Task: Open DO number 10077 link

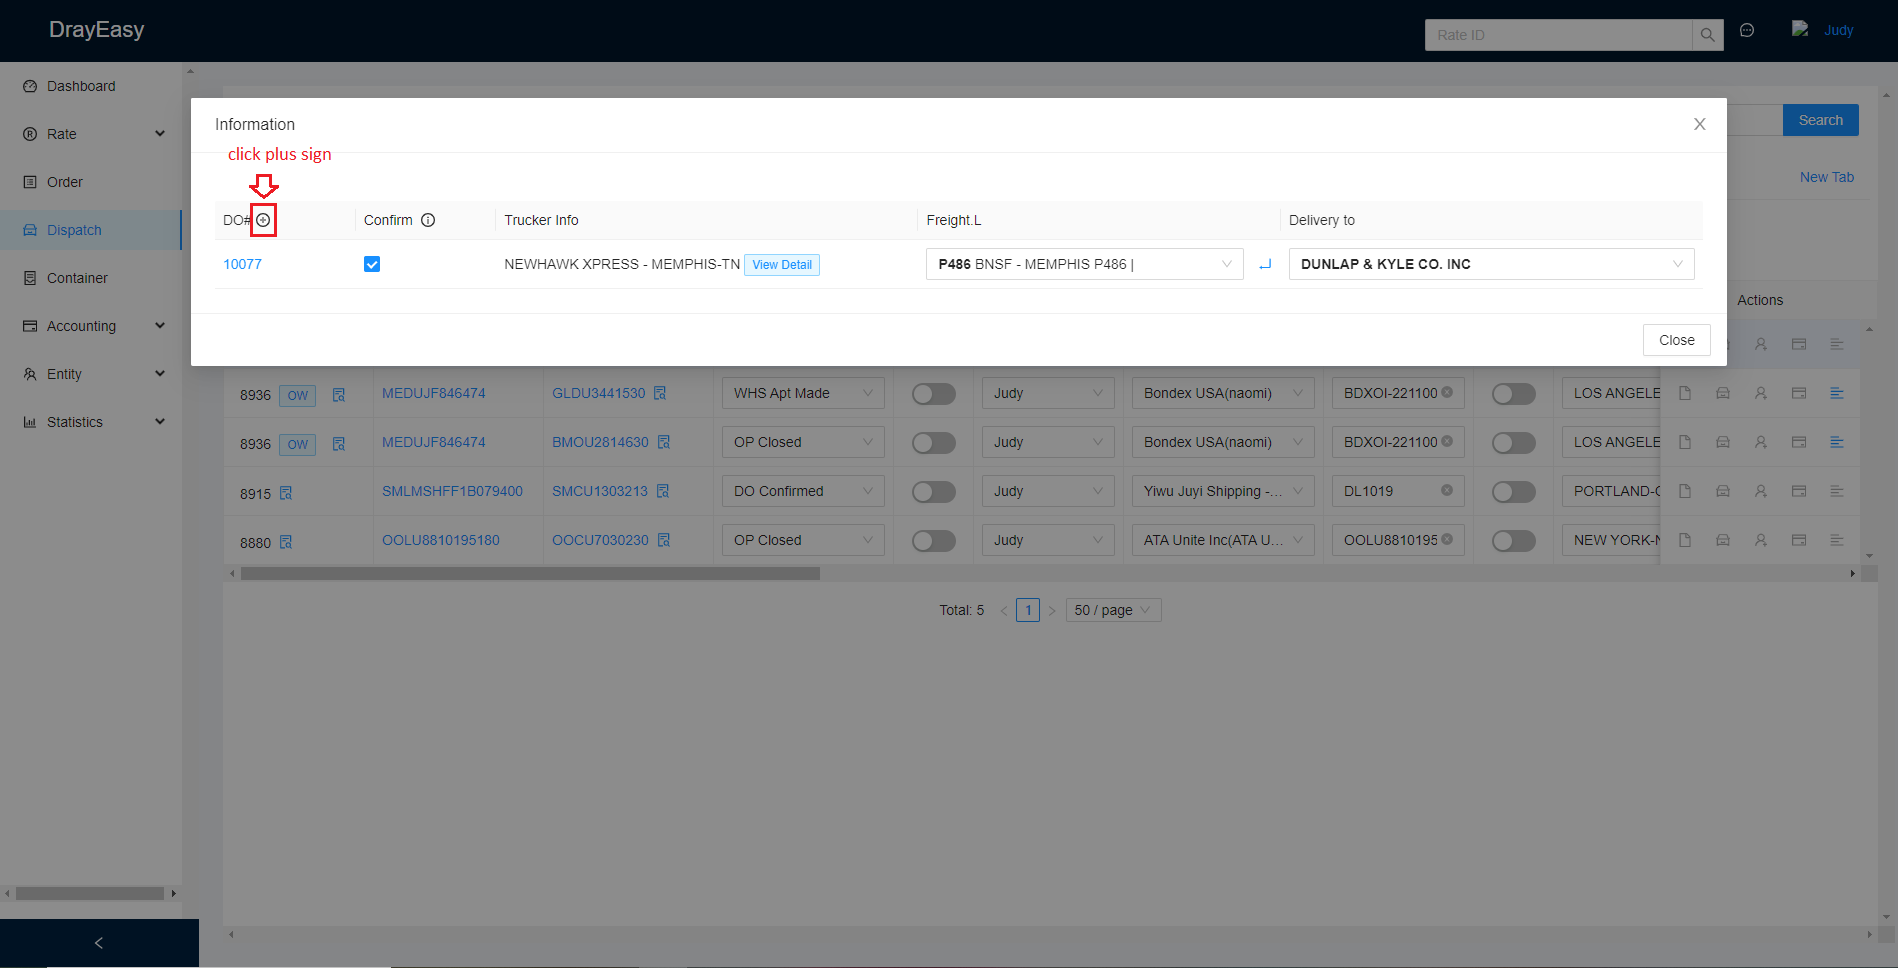Action: click(x=242, y=264)
